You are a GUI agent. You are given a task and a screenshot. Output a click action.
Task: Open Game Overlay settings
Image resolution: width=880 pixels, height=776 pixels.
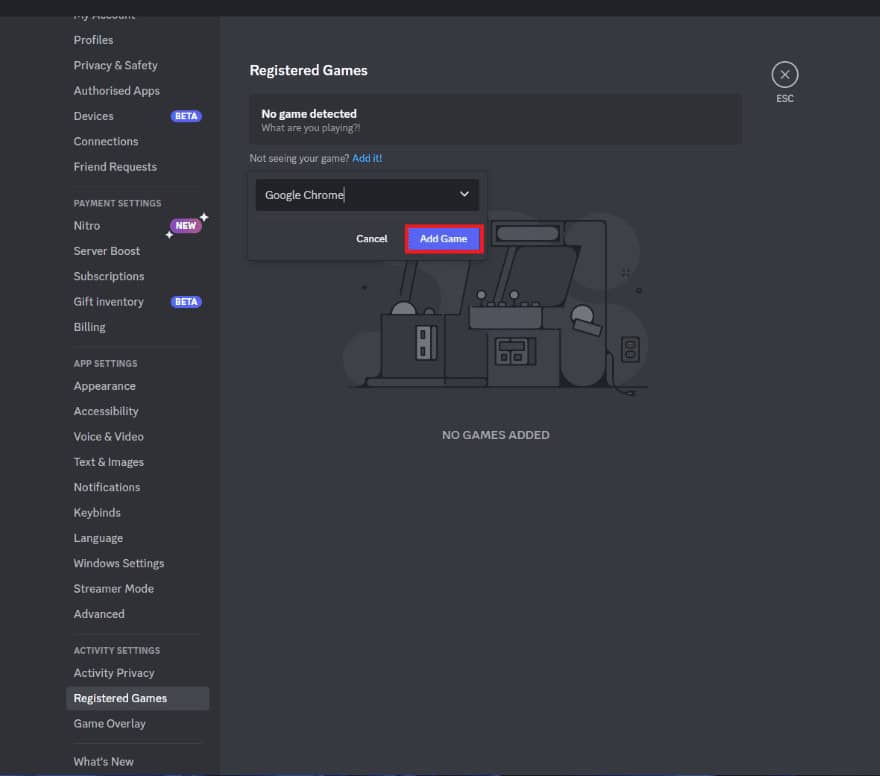(x=109, y=723)
